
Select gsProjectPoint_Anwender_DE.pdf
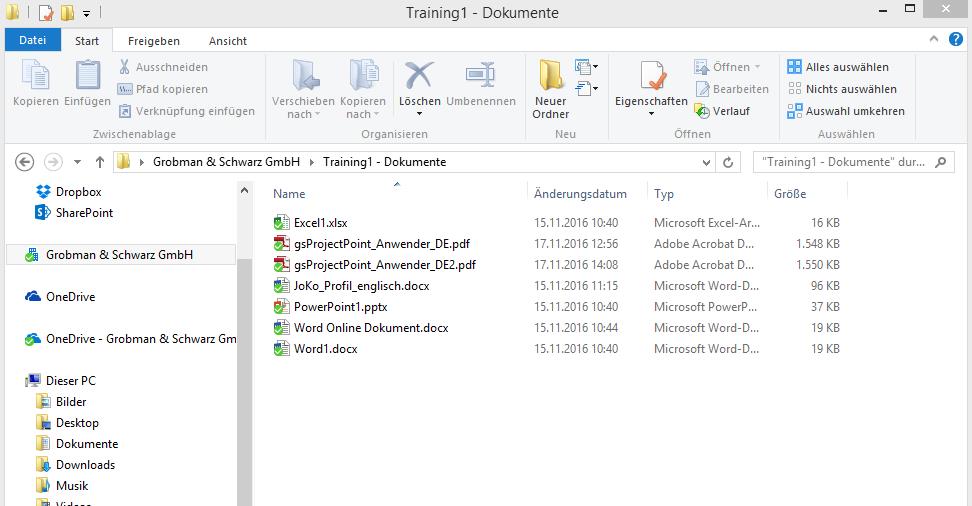(372, 244)
